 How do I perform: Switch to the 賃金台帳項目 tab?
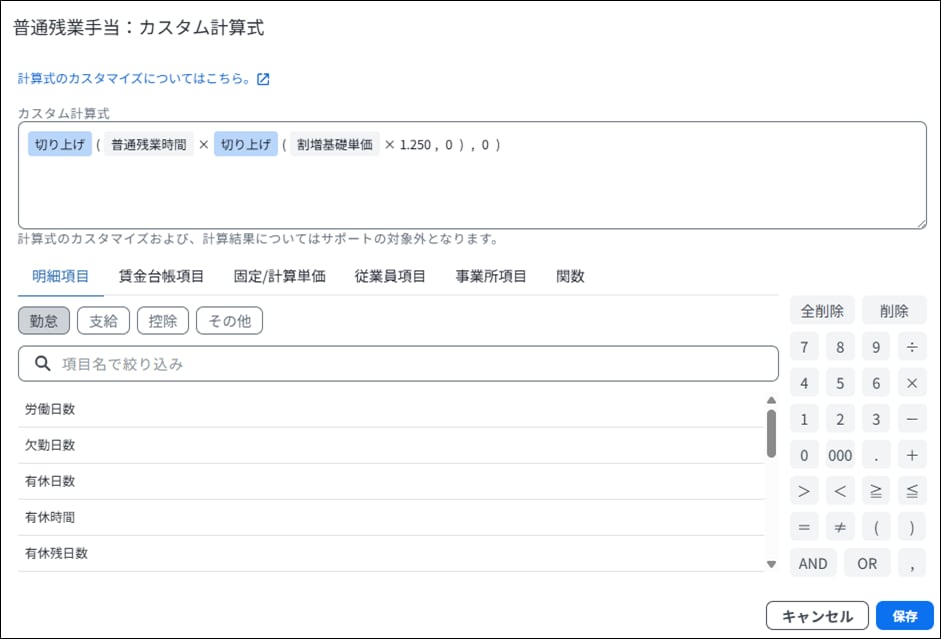coord(161,277)
